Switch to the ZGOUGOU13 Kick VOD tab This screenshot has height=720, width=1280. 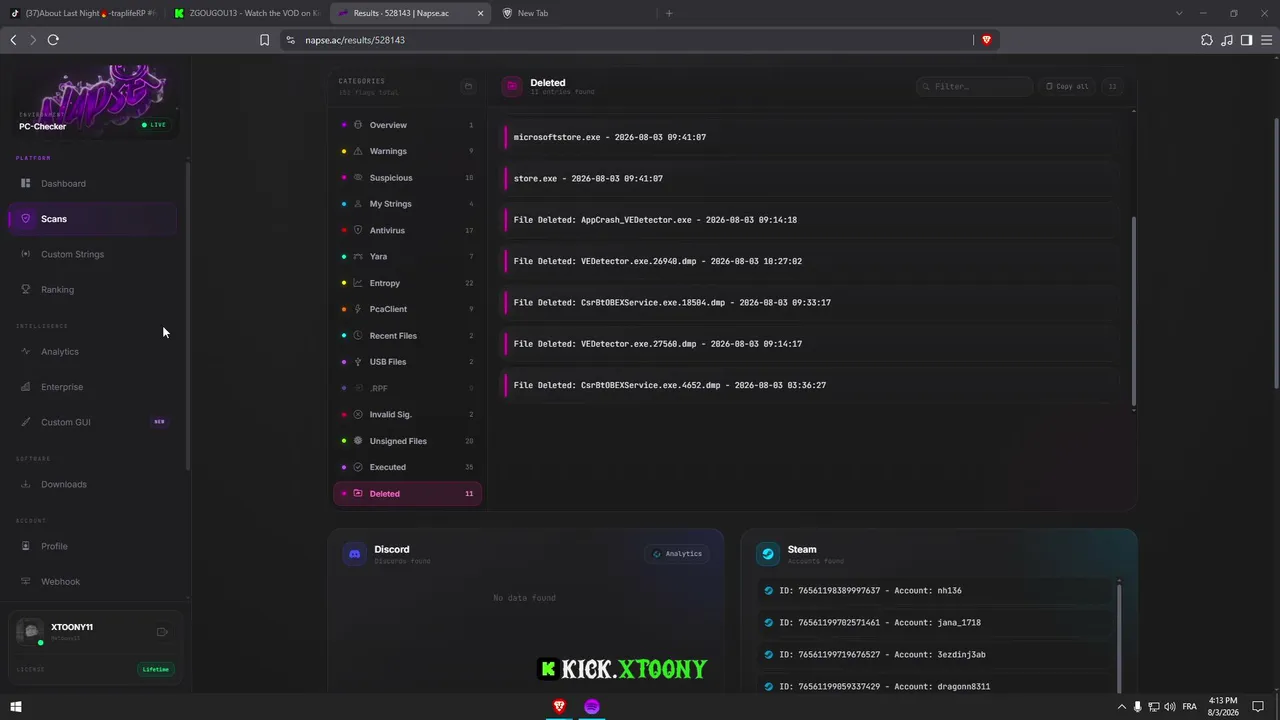click(x=245, y=13)
